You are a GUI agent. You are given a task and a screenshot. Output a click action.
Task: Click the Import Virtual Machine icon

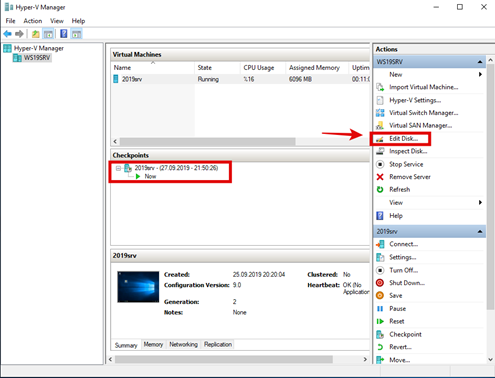click(380, 87)
